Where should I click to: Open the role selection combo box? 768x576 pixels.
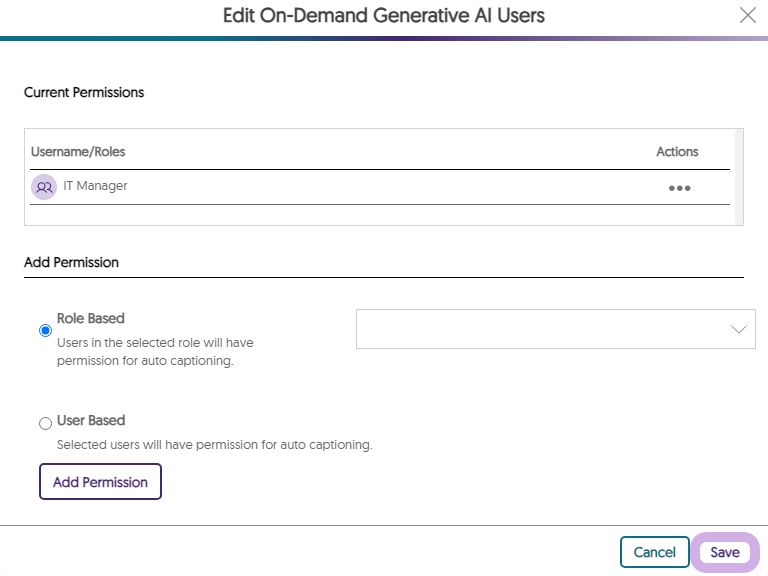pyautogui.click(x=555, y=329)
